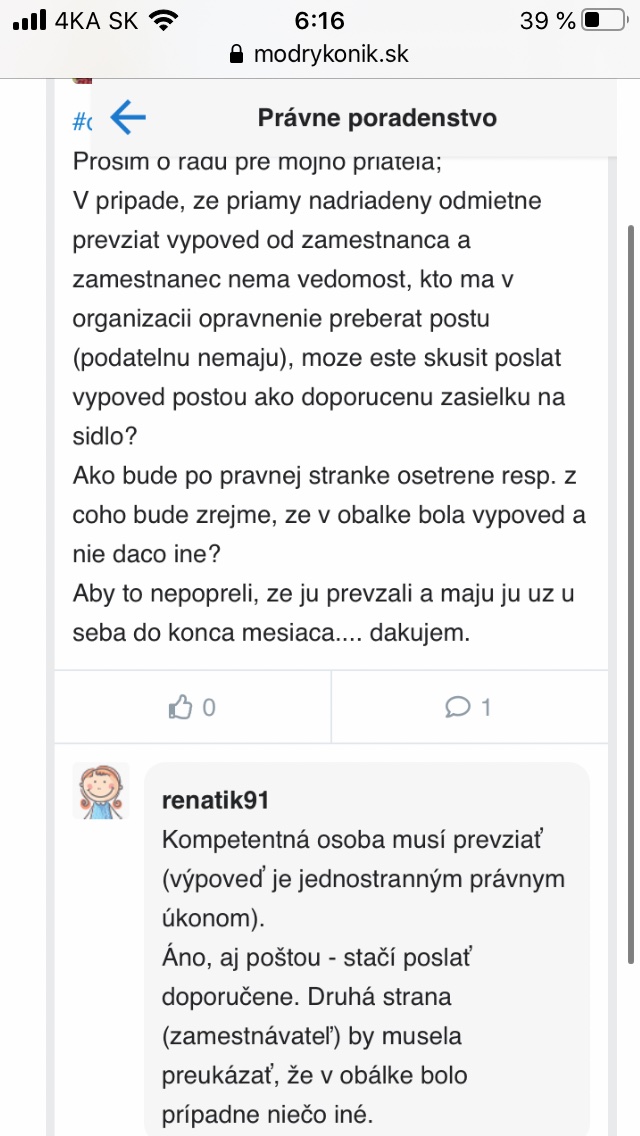Tap the padlock icon in address bar
Viewport: 640px width, 1136px height.
[x=237, y=54]
